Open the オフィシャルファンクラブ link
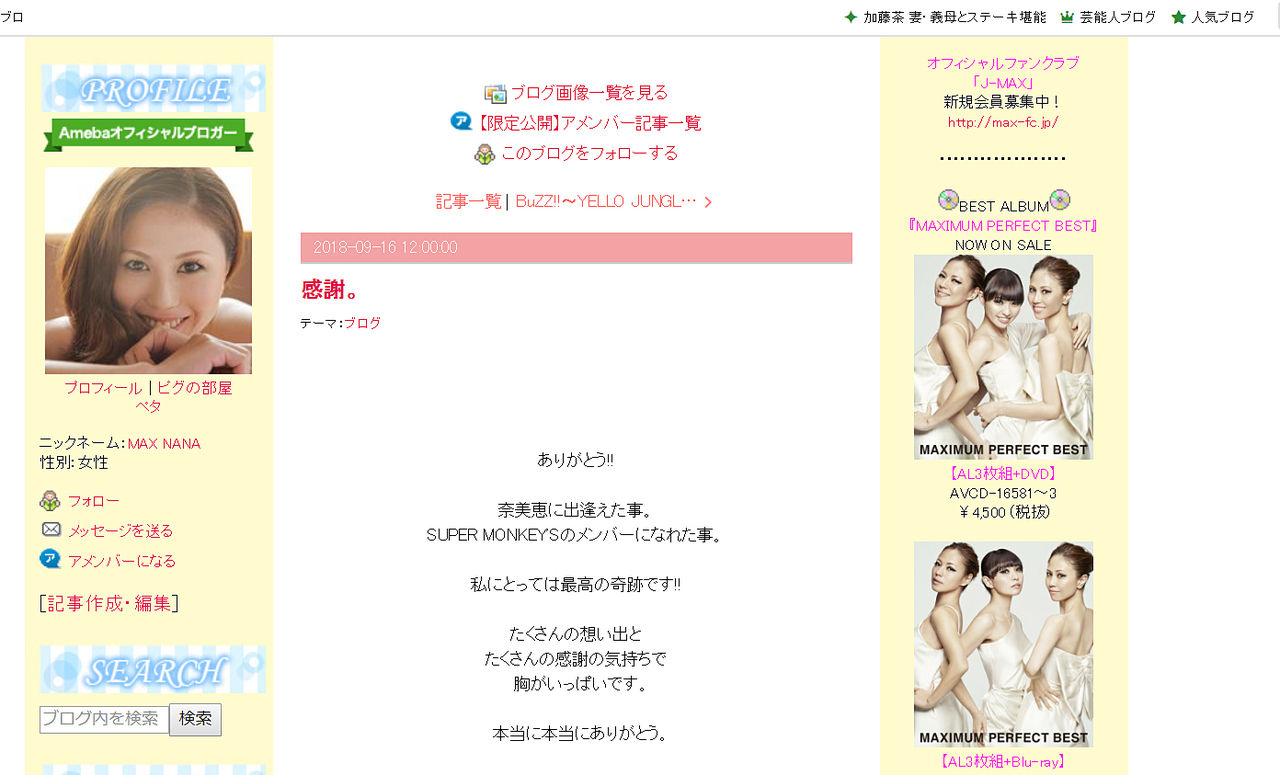This screenshot has width=1280, height=775. pyautogui.click(x=1003, y=63)
